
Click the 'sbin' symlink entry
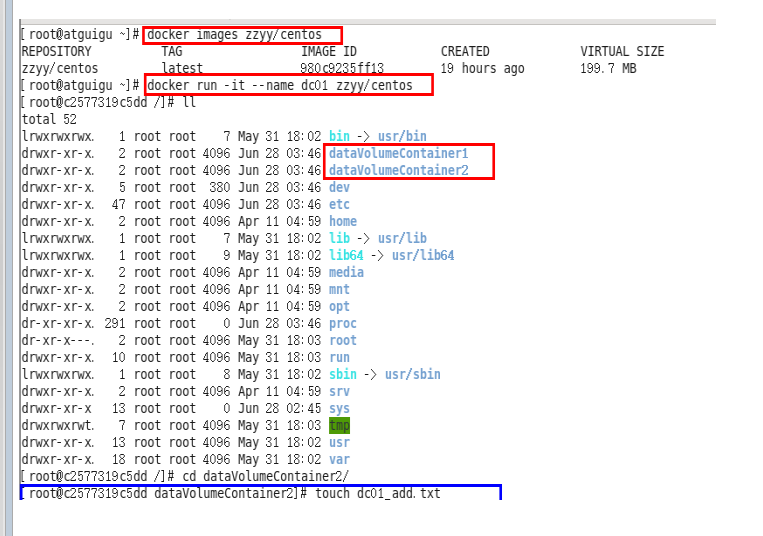342,374
